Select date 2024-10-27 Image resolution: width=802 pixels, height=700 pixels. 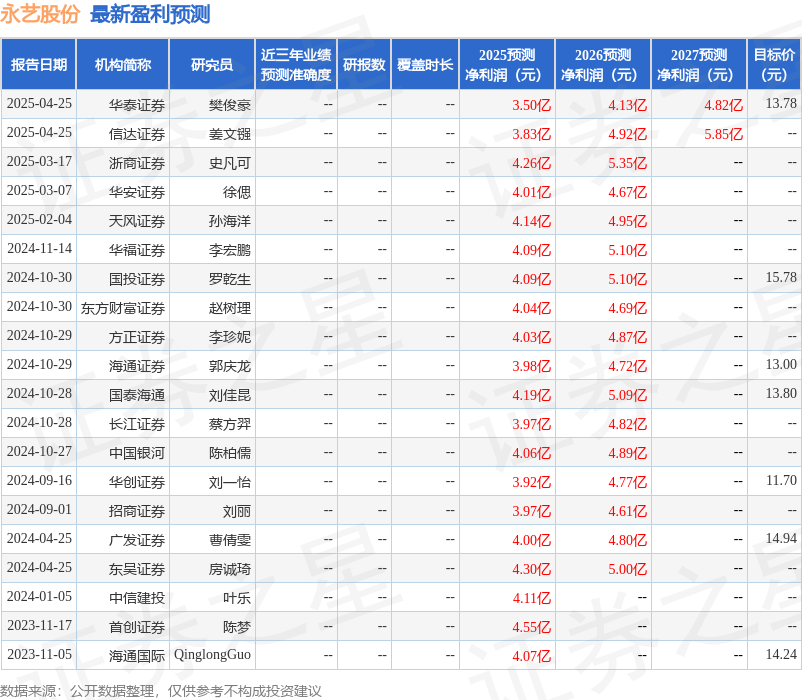tap(39, 451)
